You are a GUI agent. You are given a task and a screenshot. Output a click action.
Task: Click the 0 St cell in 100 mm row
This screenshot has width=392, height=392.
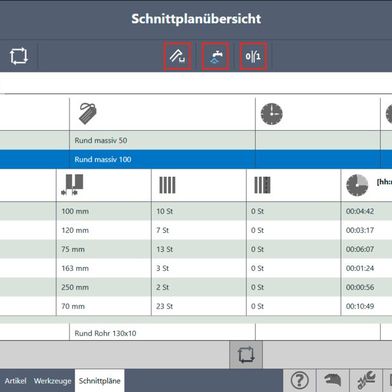294,211
